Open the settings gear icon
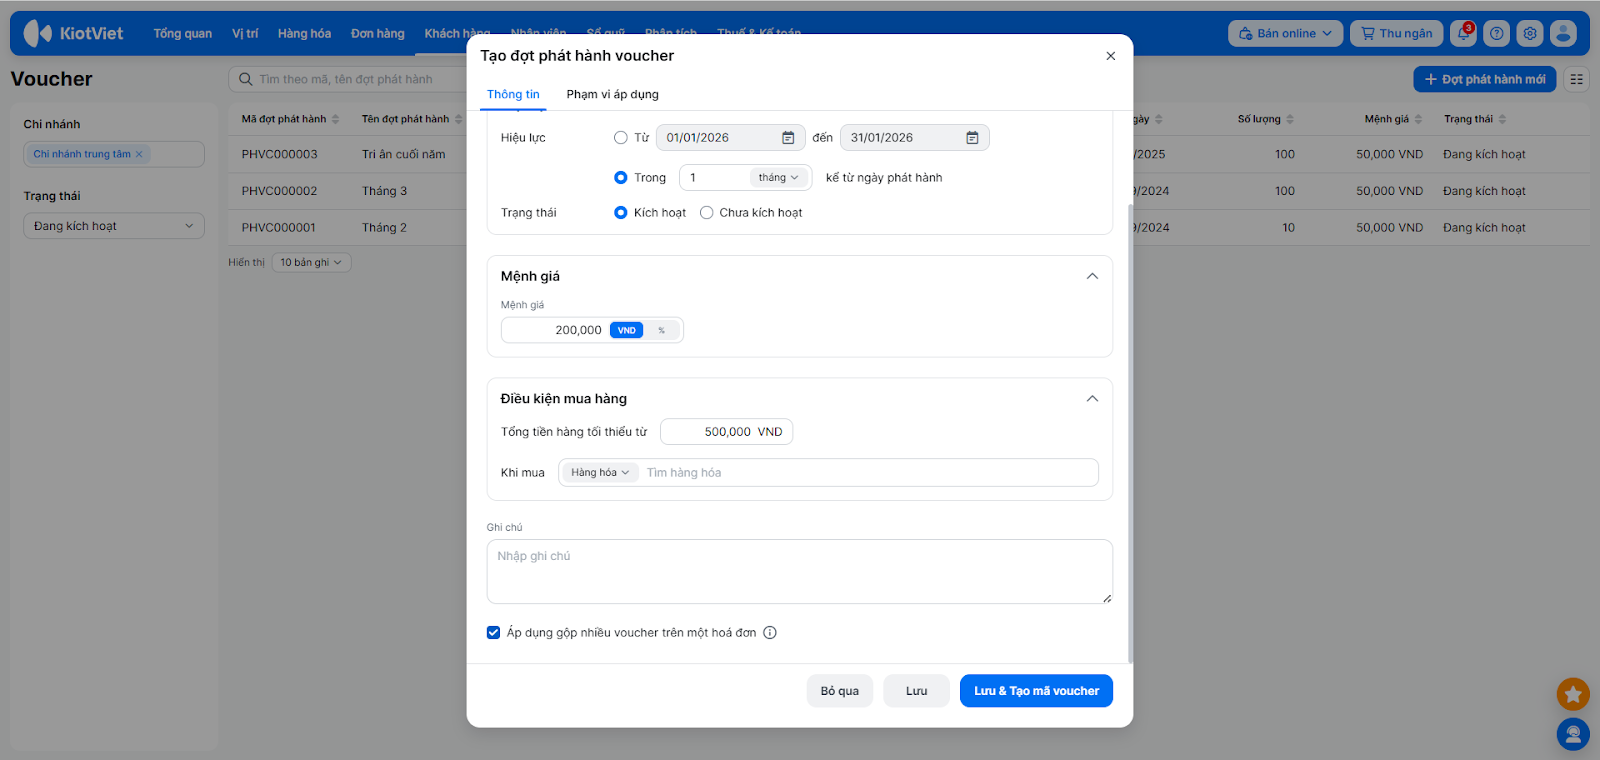1600x760 pixels. pos(1529,33)
